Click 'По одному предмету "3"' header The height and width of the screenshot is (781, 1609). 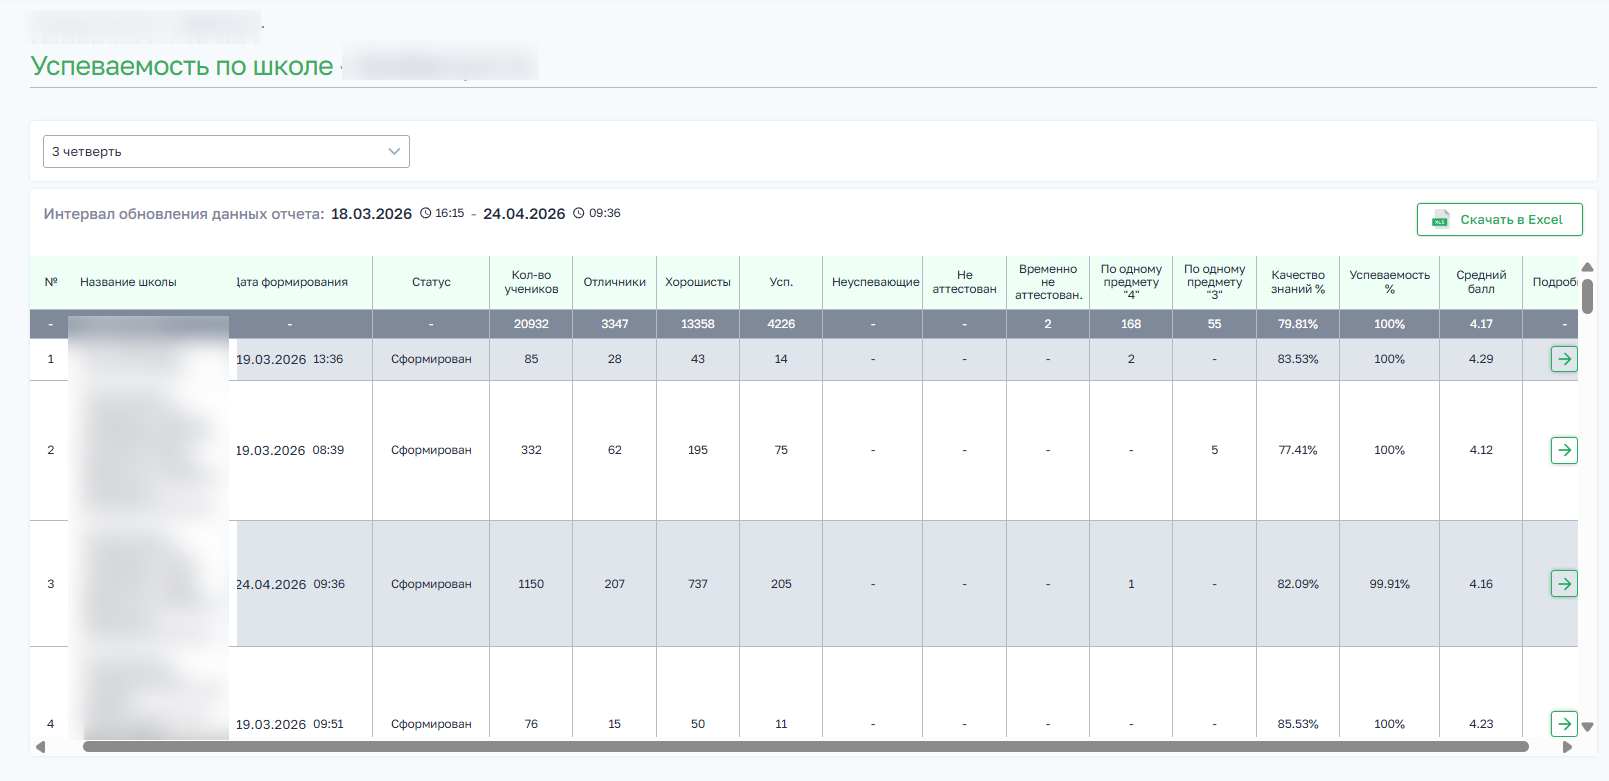pos(1214,282)
